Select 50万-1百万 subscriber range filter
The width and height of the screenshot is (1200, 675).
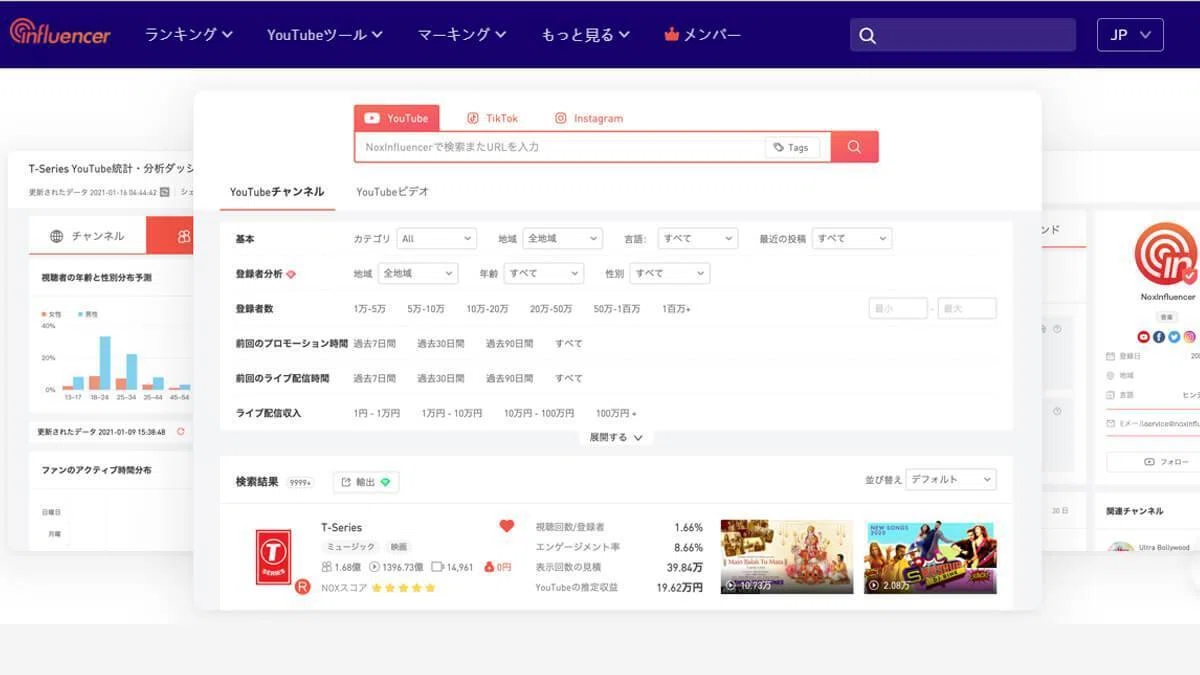tap(617, 309)
